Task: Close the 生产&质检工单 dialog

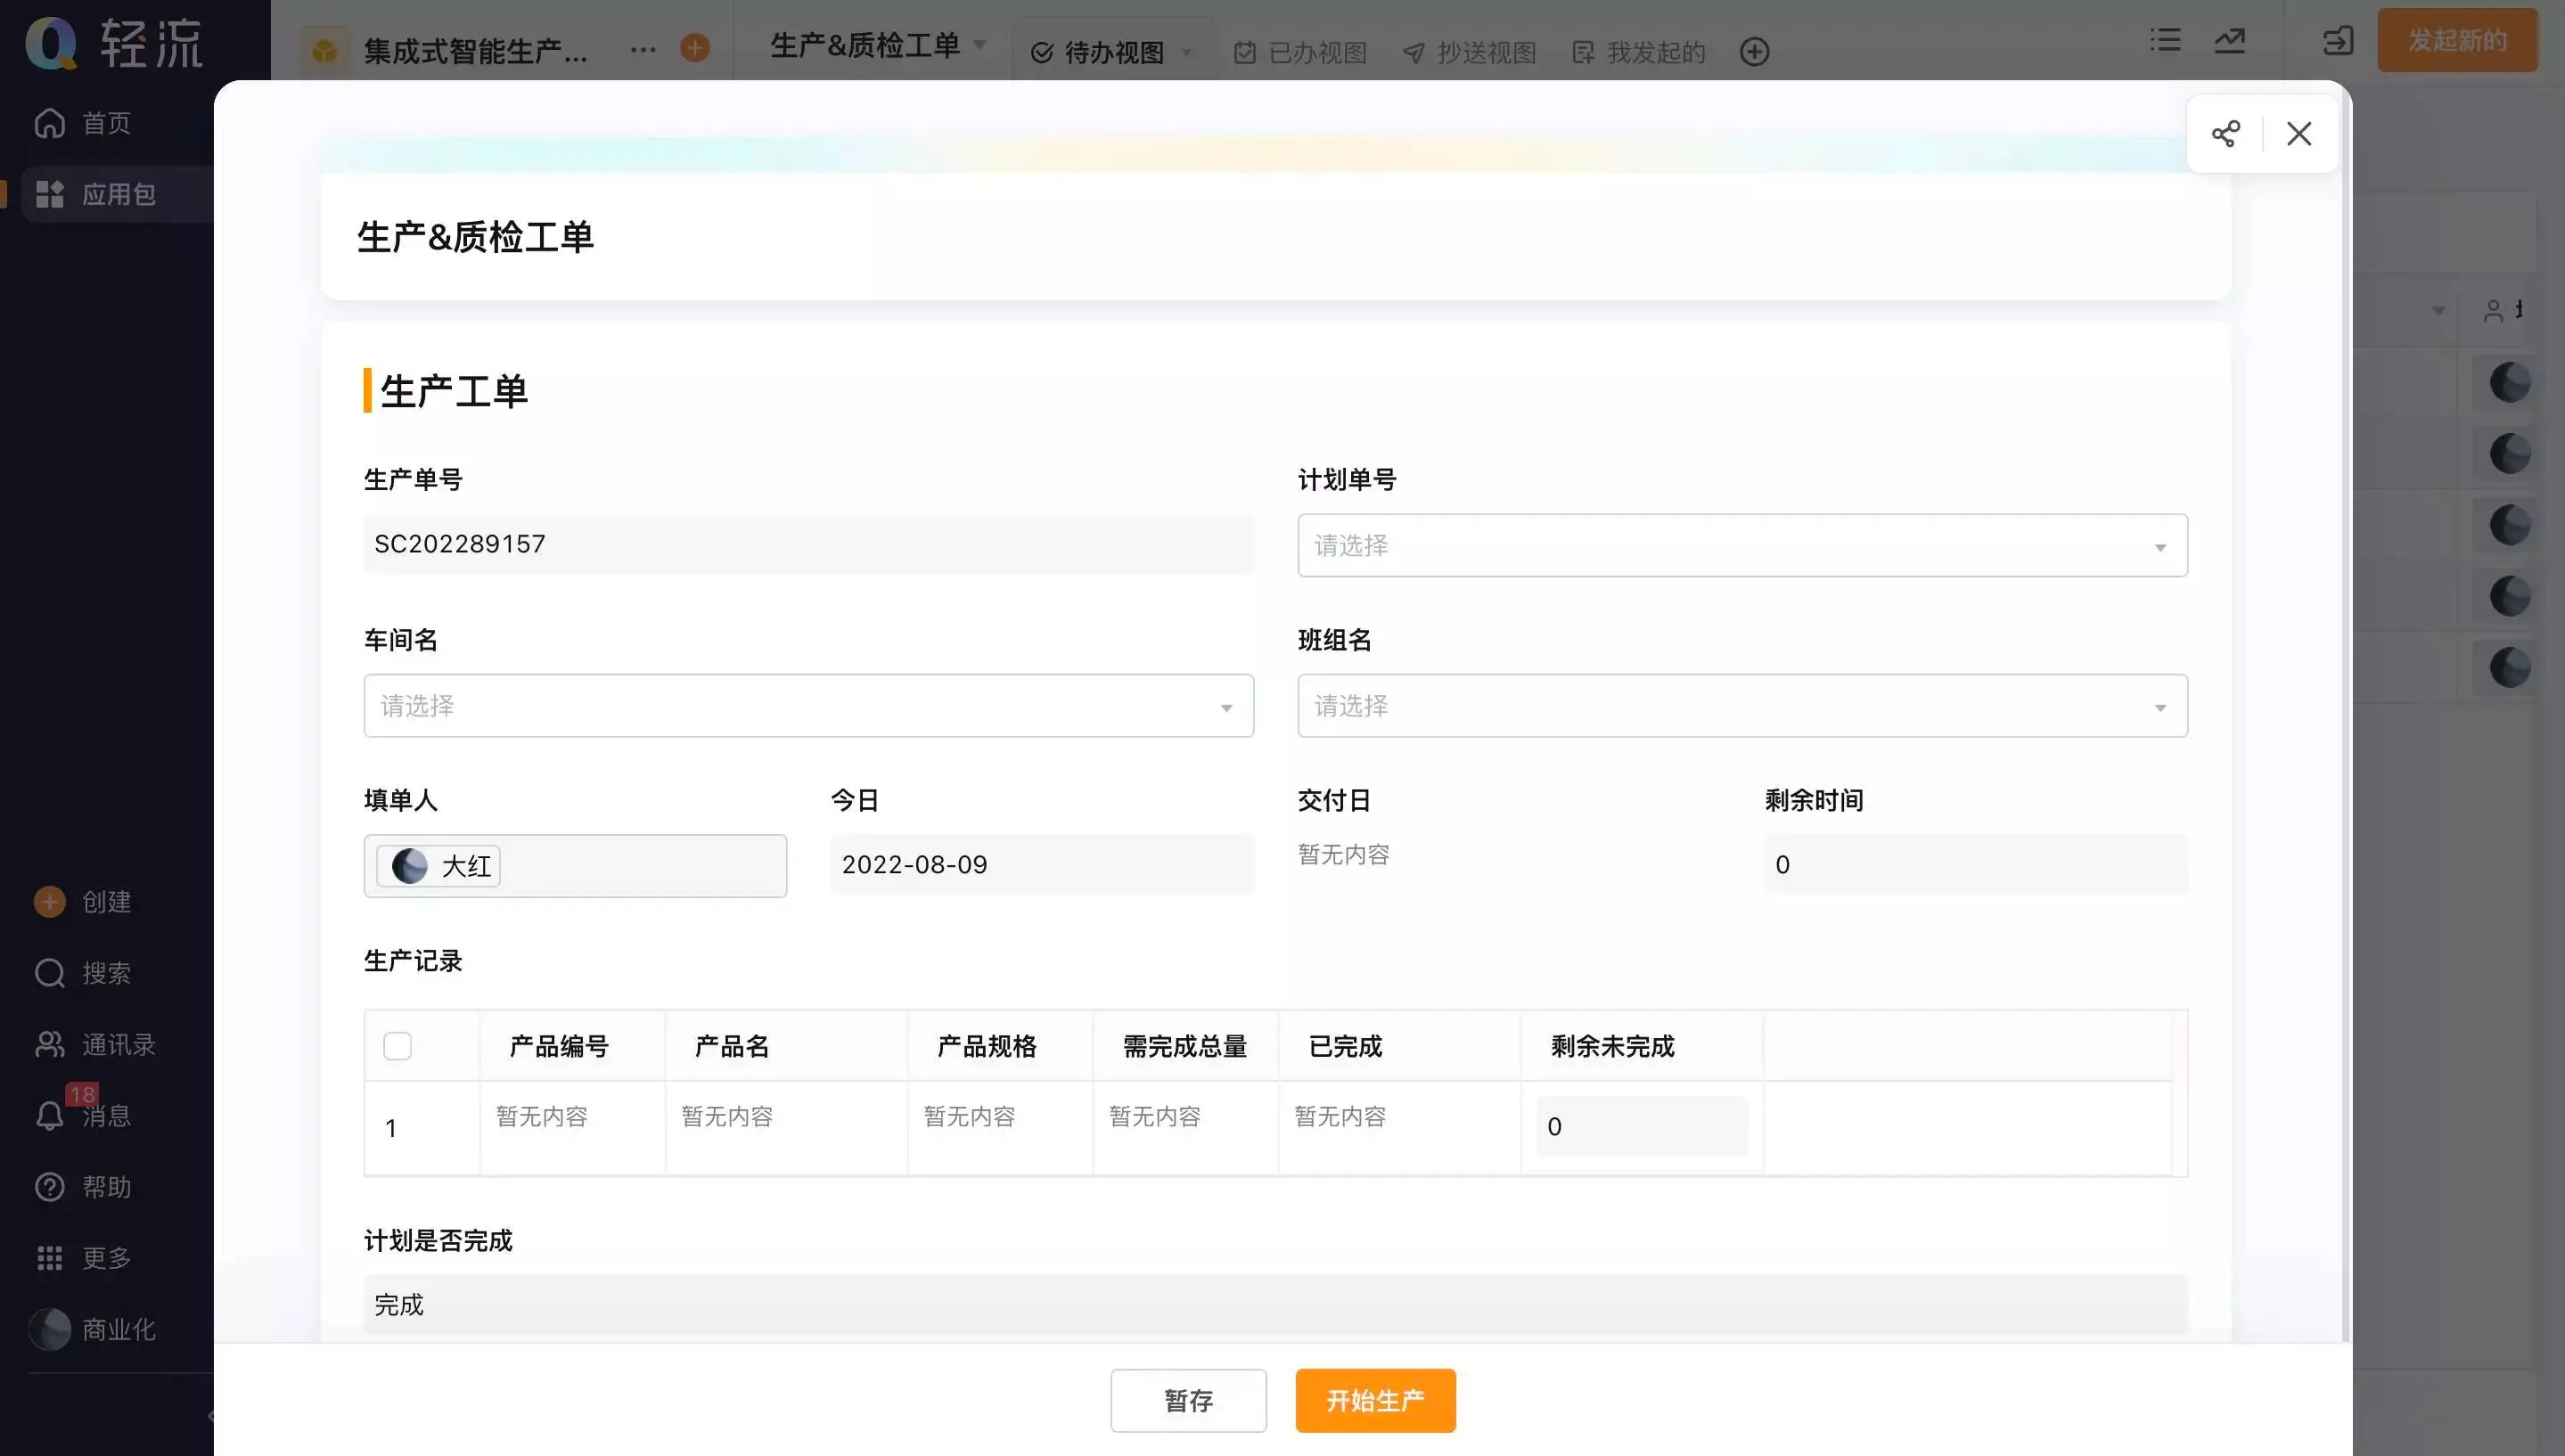Action: point(2299,134)
